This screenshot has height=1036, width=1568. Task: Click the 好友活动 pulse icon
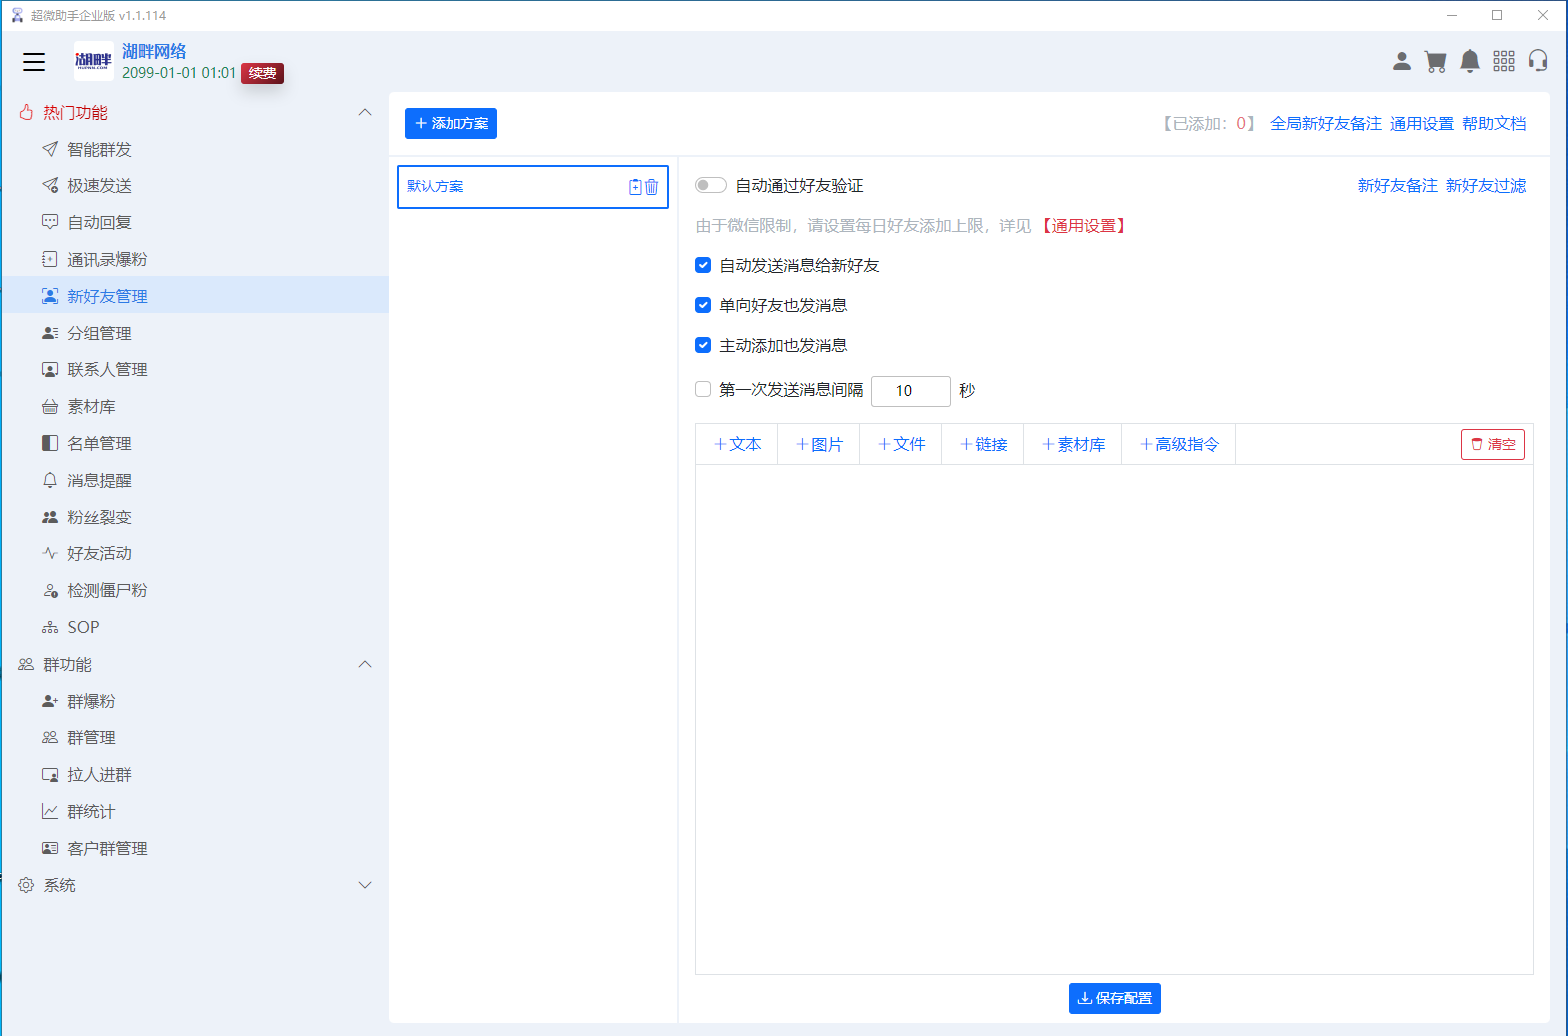[x=50, y=553]
